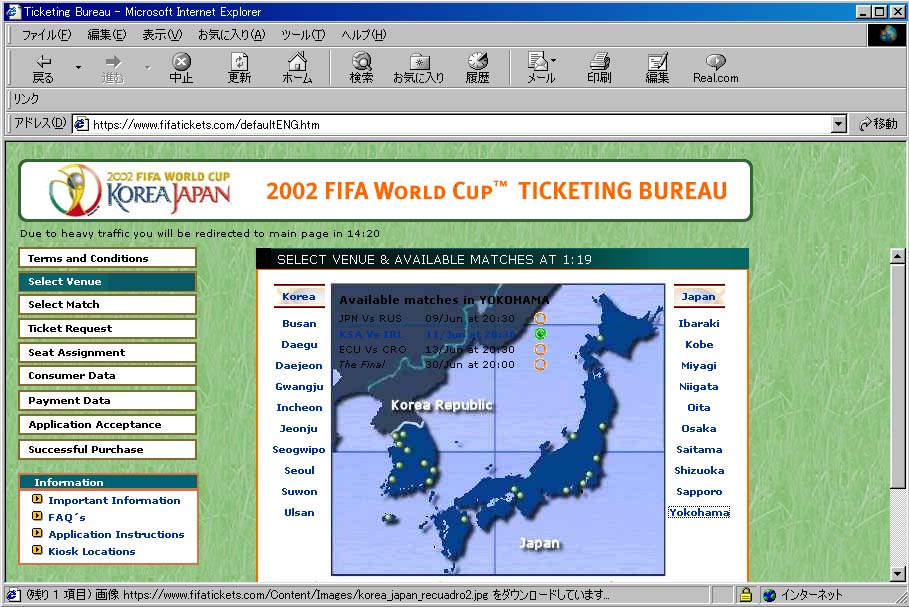Click the page scrollbar down arrow
The width and height of the screenshot is (909, 607).
897,574
